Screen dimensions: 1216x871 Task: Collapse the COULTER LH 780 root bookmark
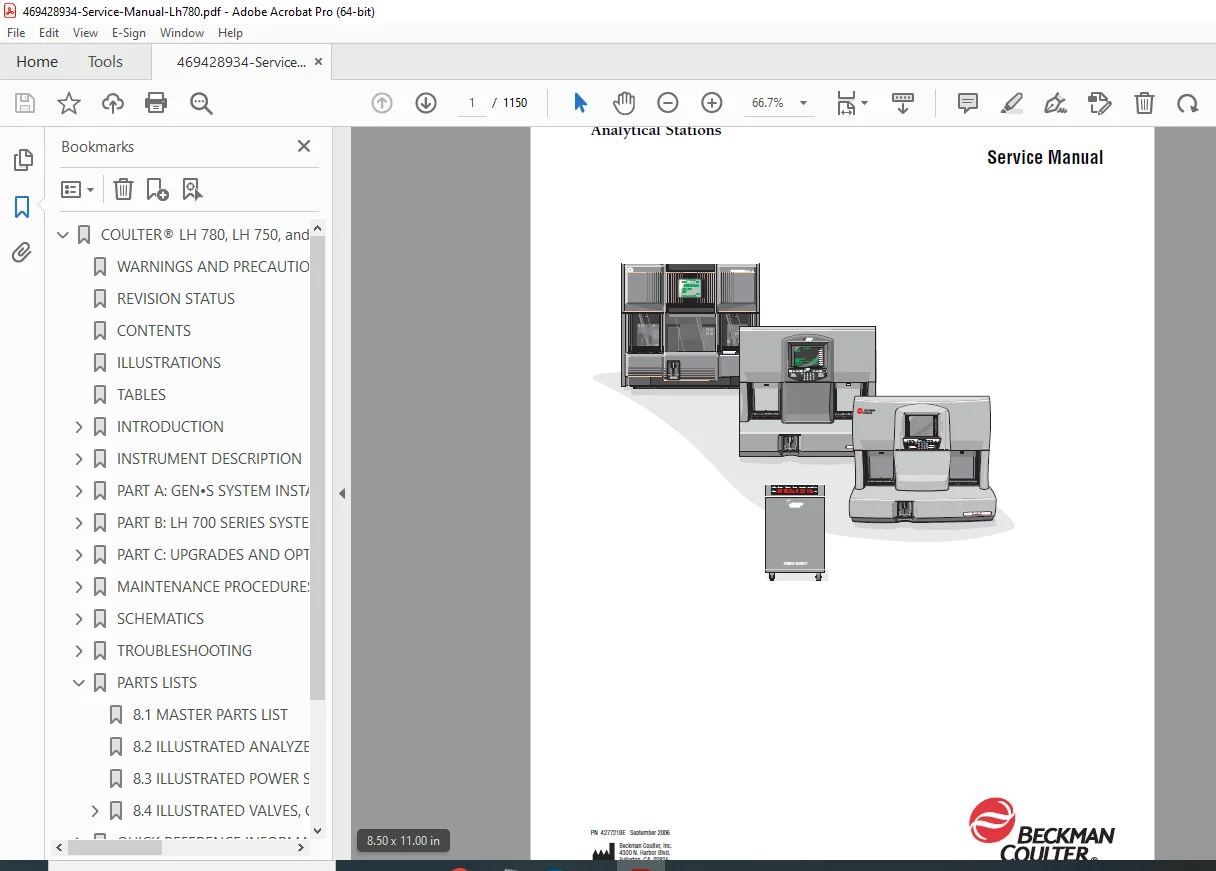63,235
